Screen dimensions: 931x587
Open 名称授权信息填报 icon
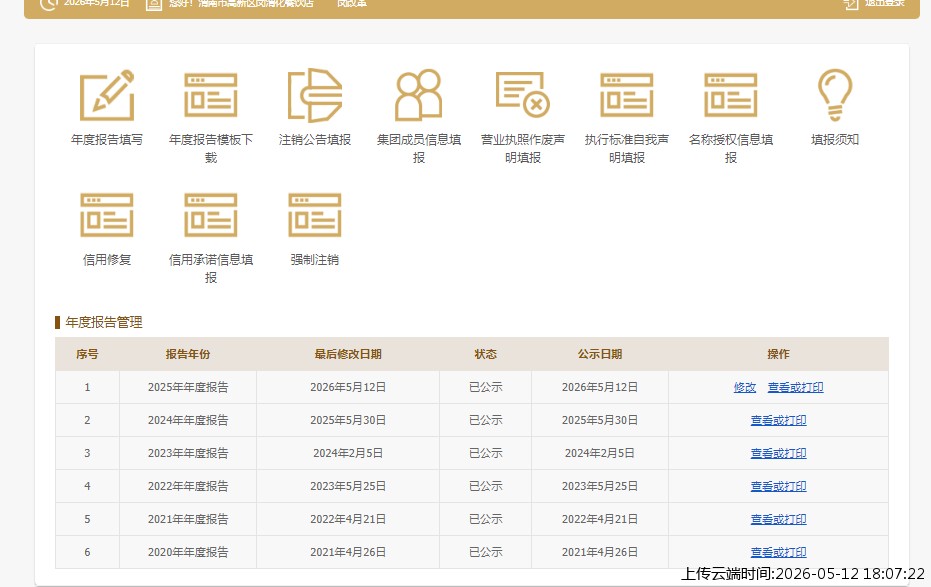[731, 95]
